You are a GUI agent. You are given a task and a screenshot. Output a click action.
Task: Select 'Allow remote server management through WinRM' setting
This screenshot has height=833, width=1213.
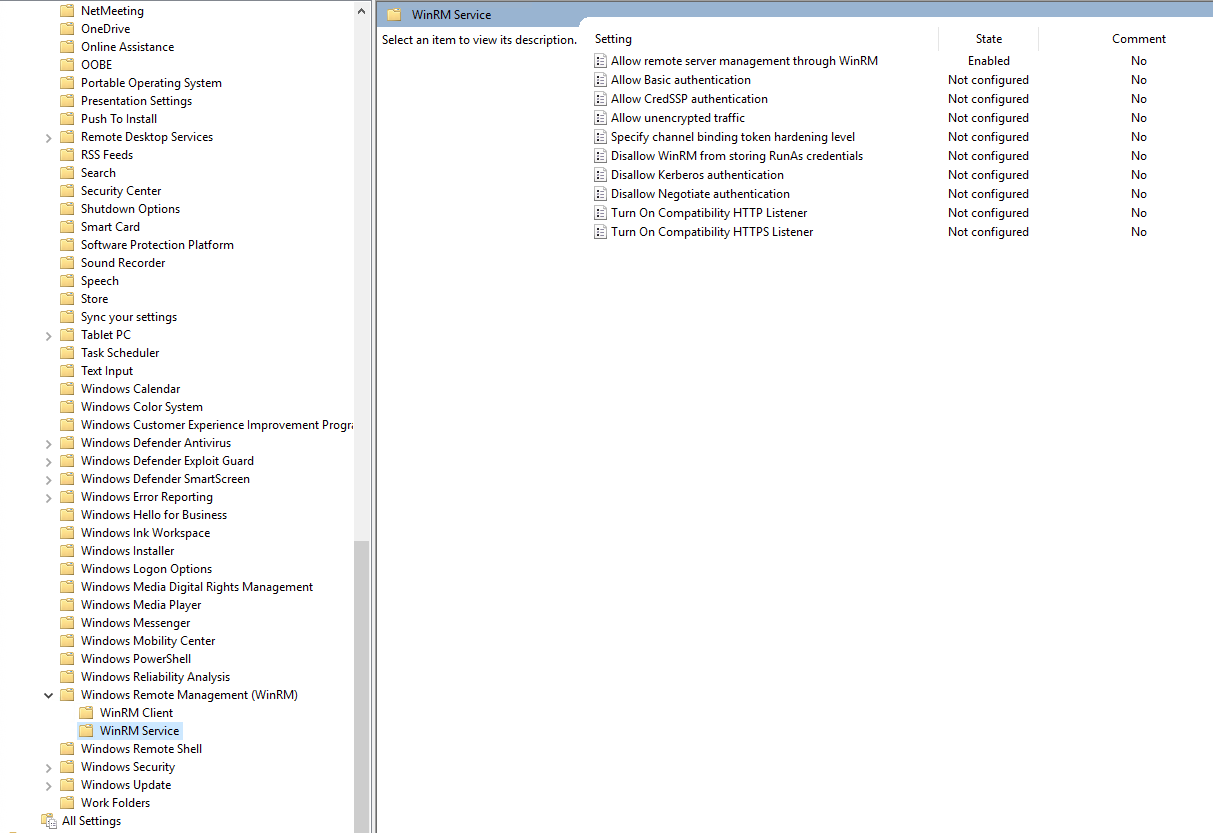(x=744, y=61)
